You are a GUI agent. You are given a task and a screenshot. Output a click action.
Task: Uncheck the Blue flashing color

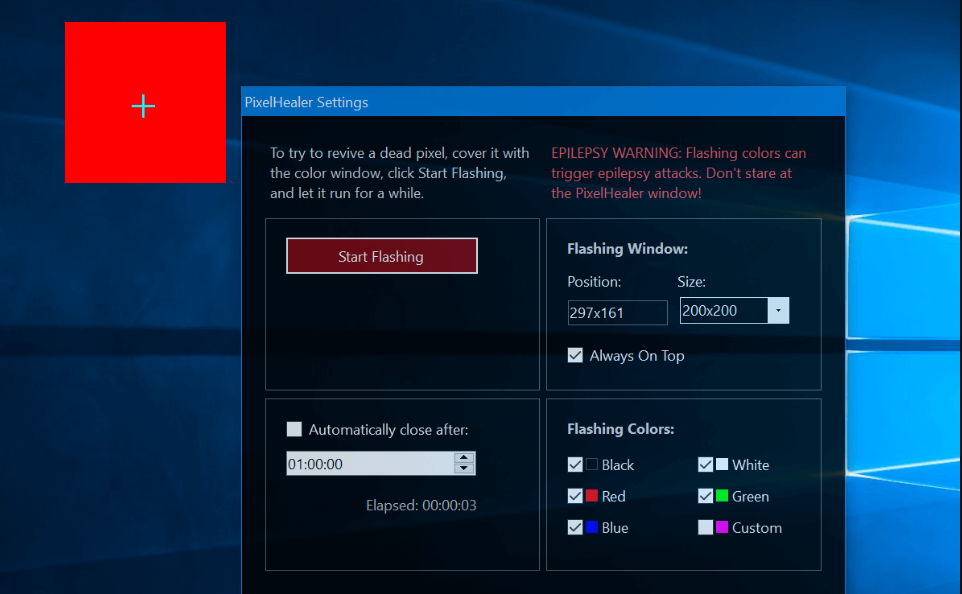575,527
